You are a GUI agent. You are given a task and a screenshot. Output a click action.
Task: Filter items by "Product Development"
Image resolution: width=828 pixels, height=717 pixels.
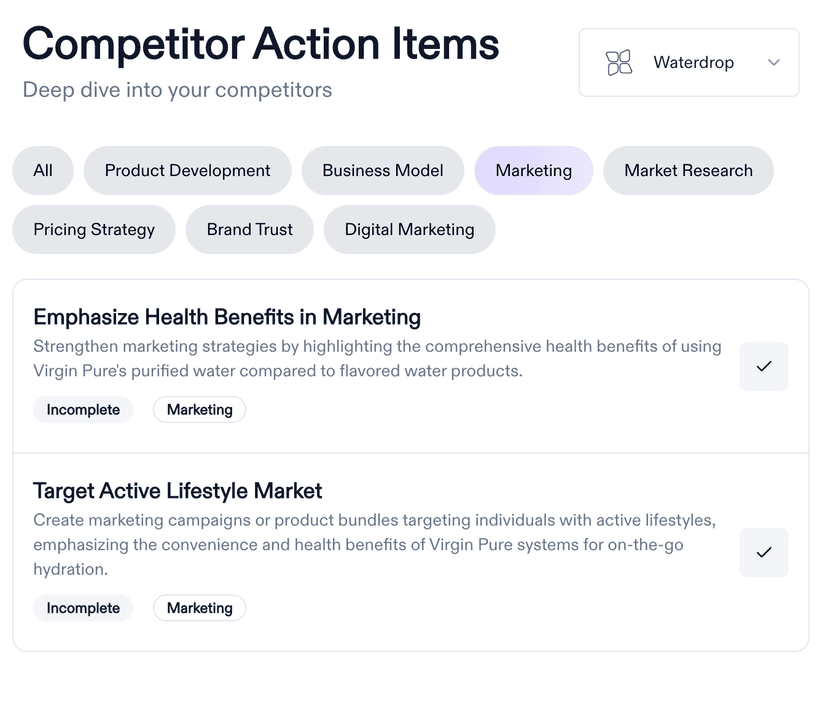click(x=187, y=170)
